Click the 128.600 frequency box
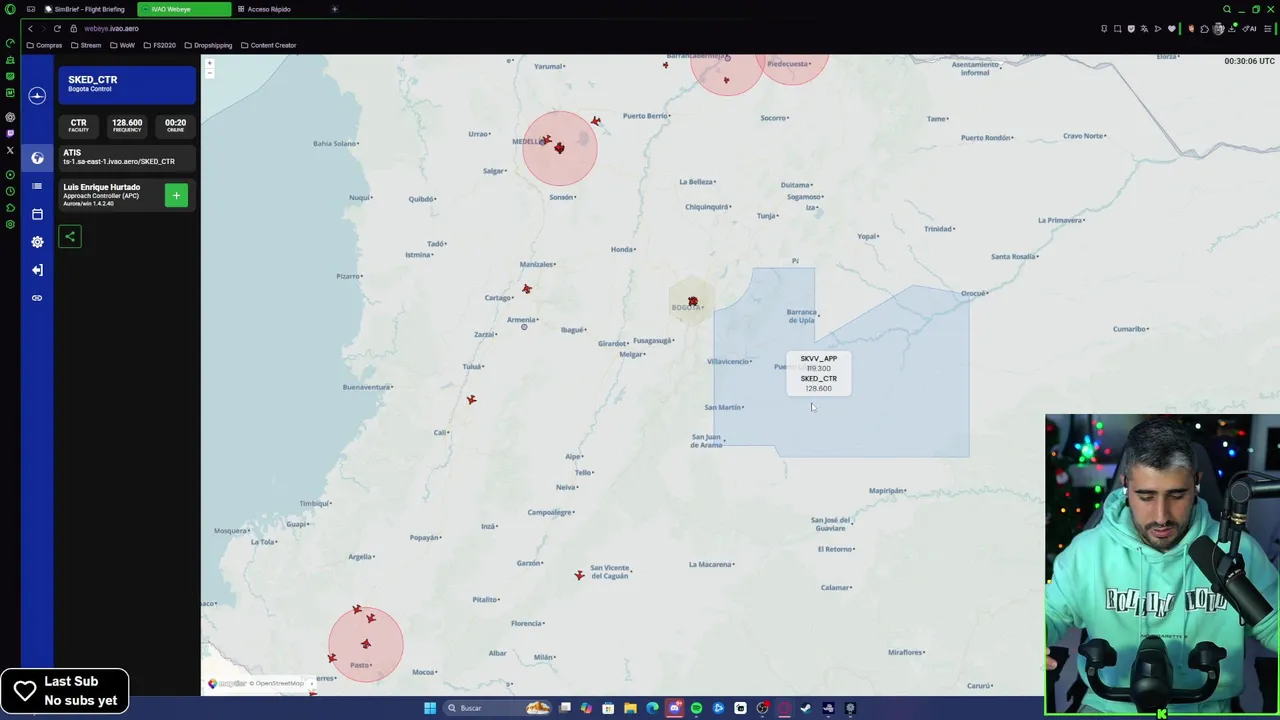The image size is (1280, 720). 127,125
